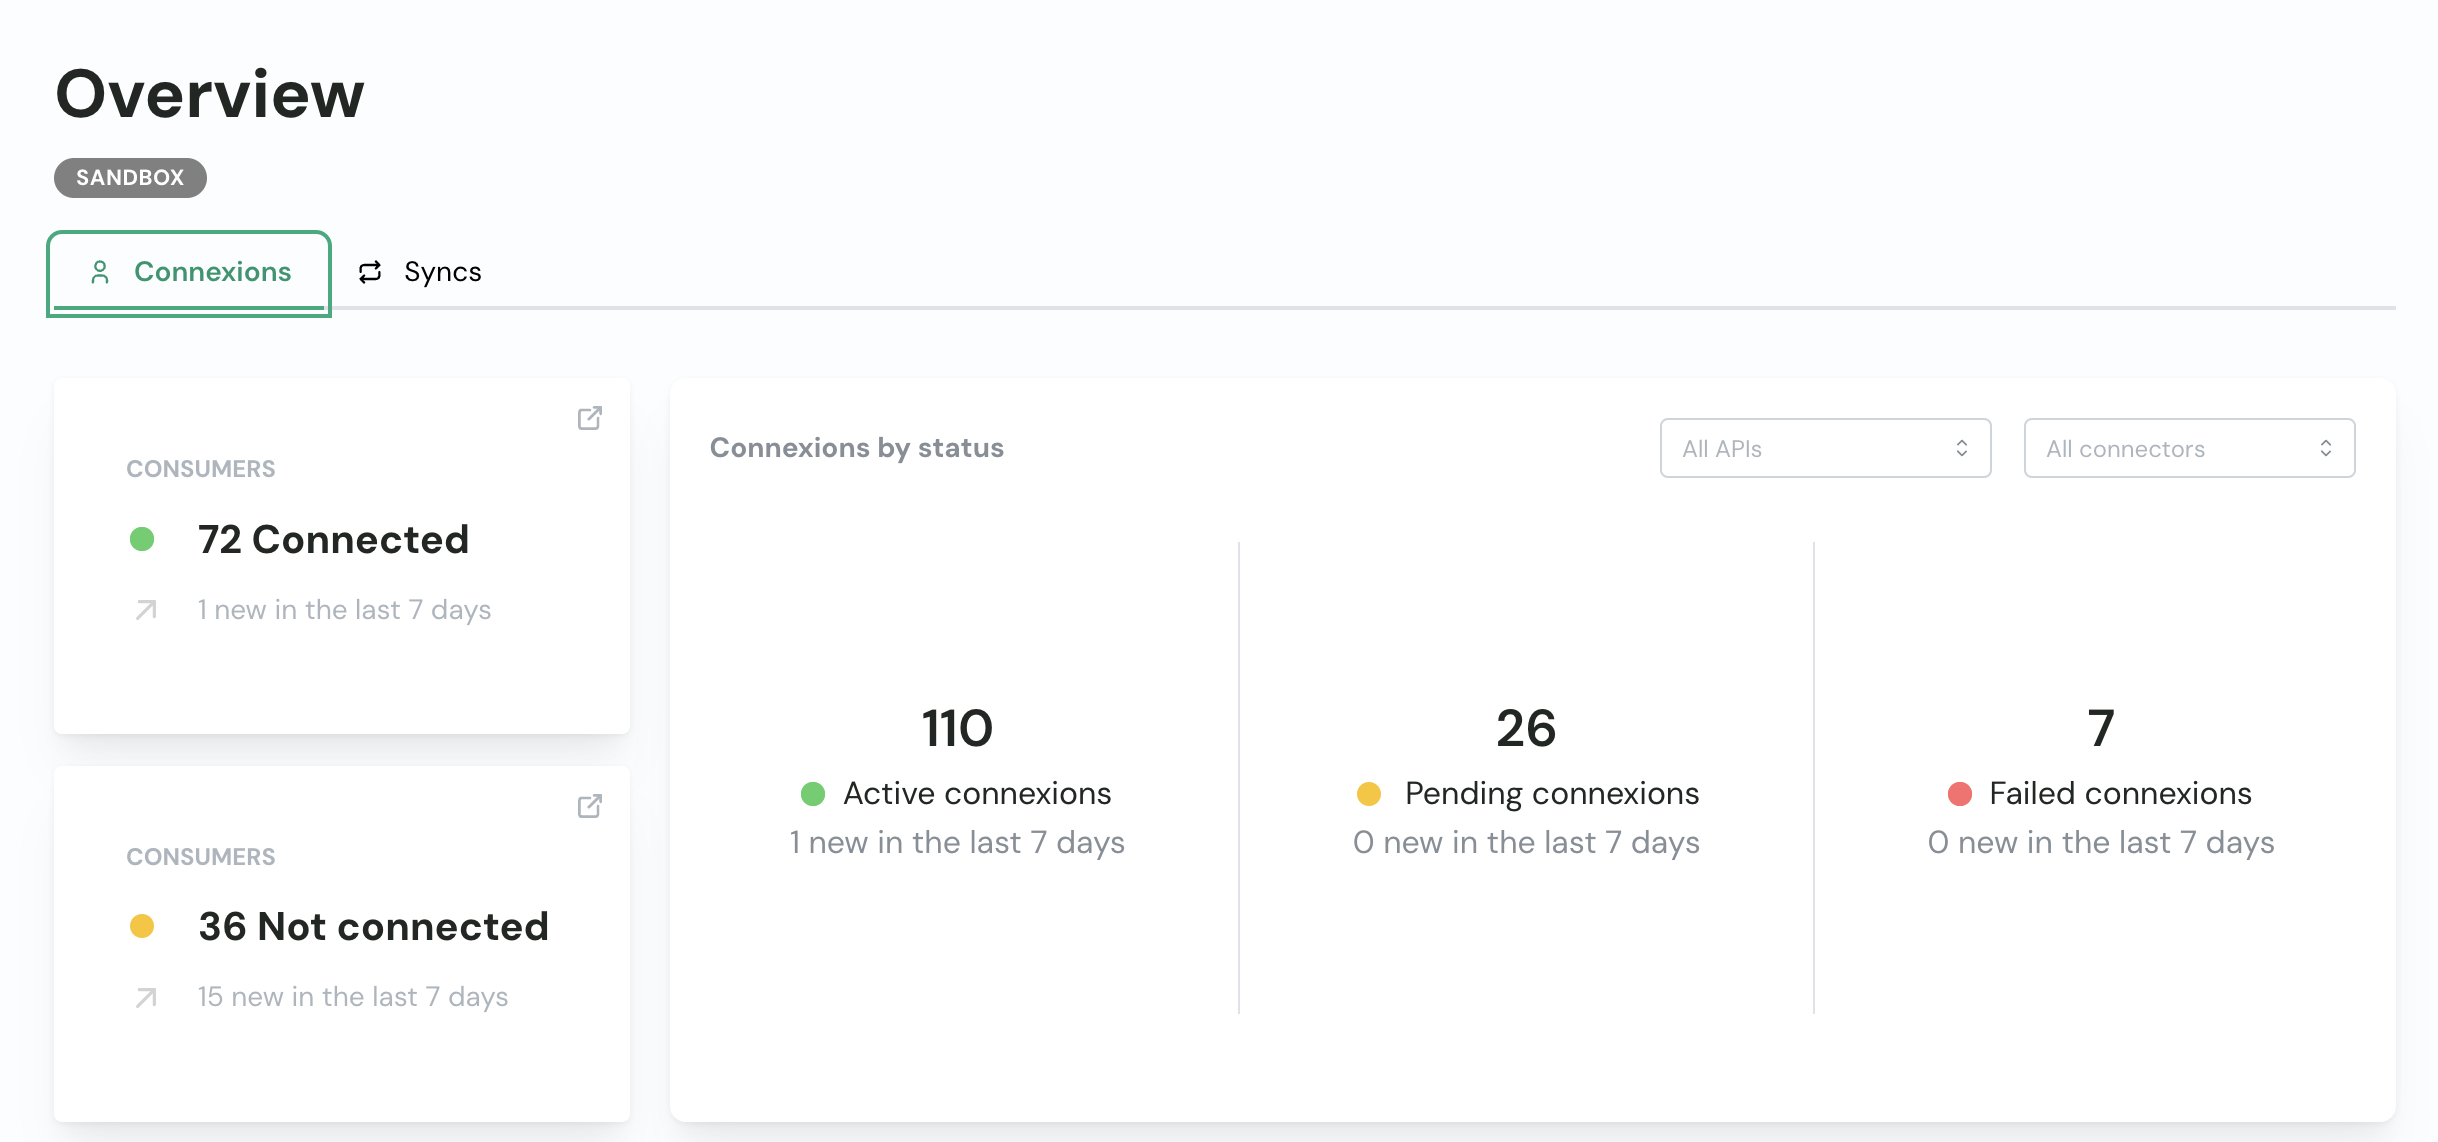Click the 36 Not connected heading

(x=373, y=926)
